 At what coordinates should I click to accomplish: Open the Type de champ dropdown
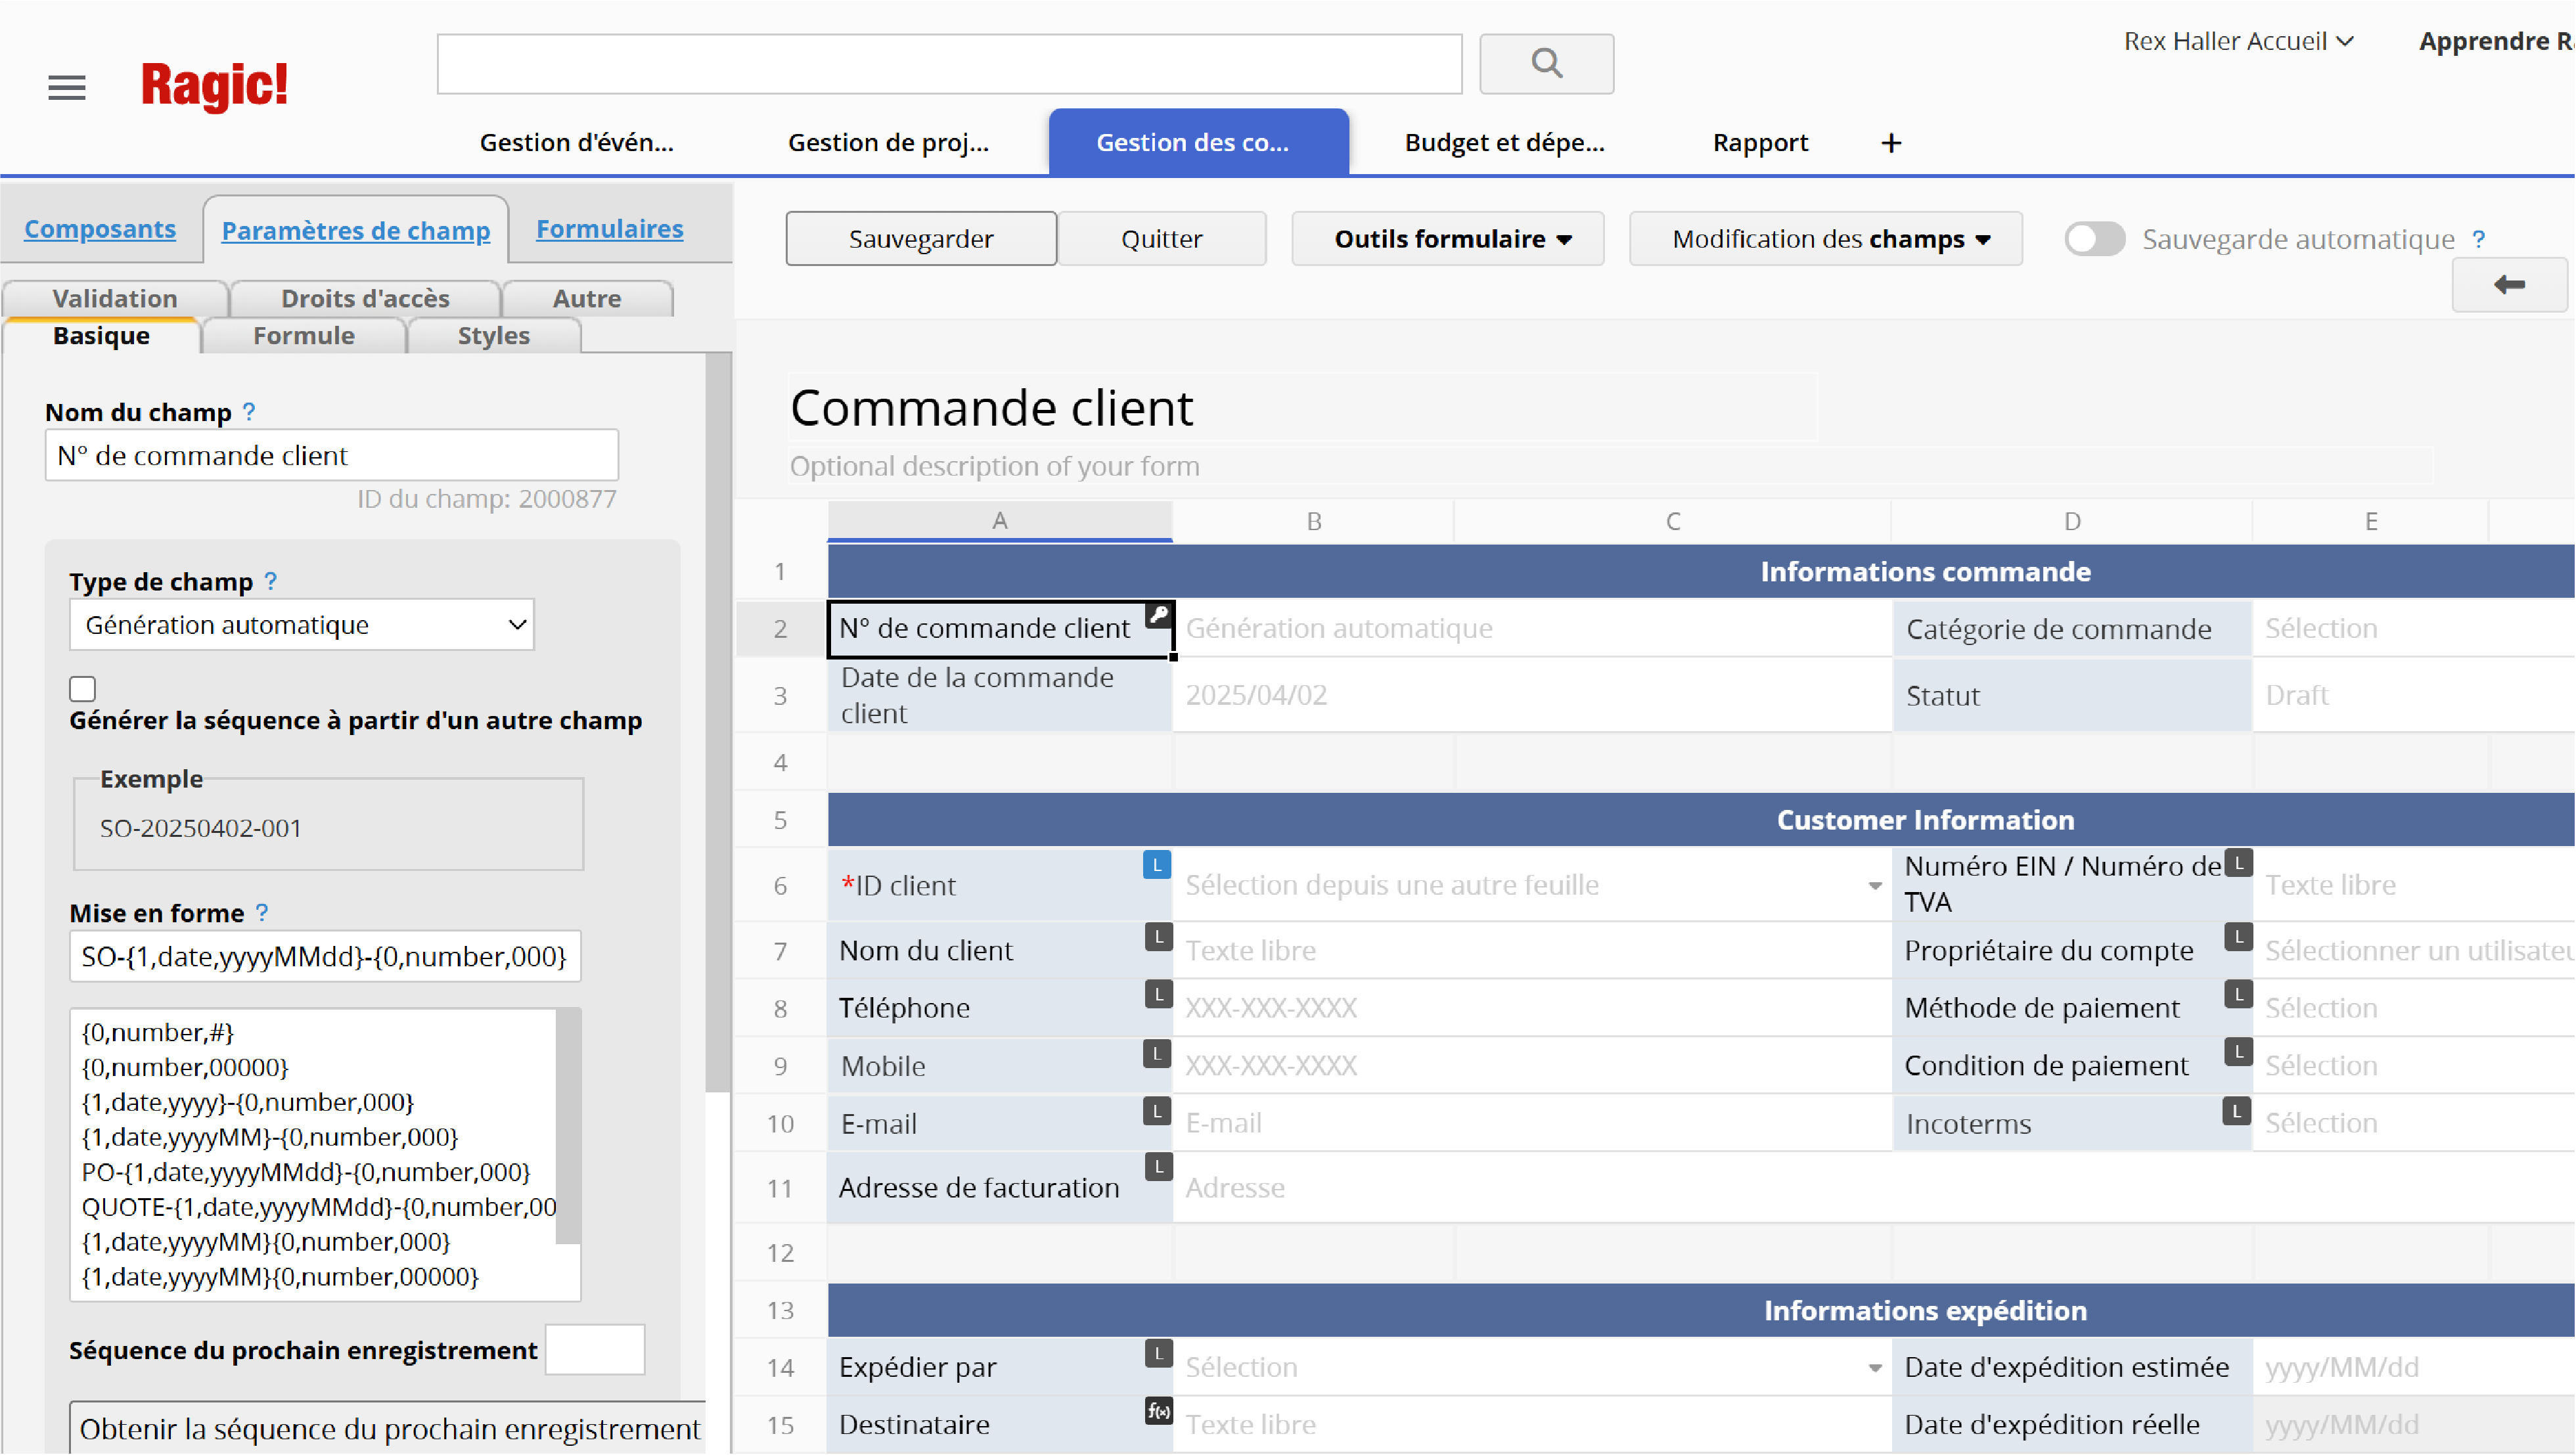[x=300, y=624]
